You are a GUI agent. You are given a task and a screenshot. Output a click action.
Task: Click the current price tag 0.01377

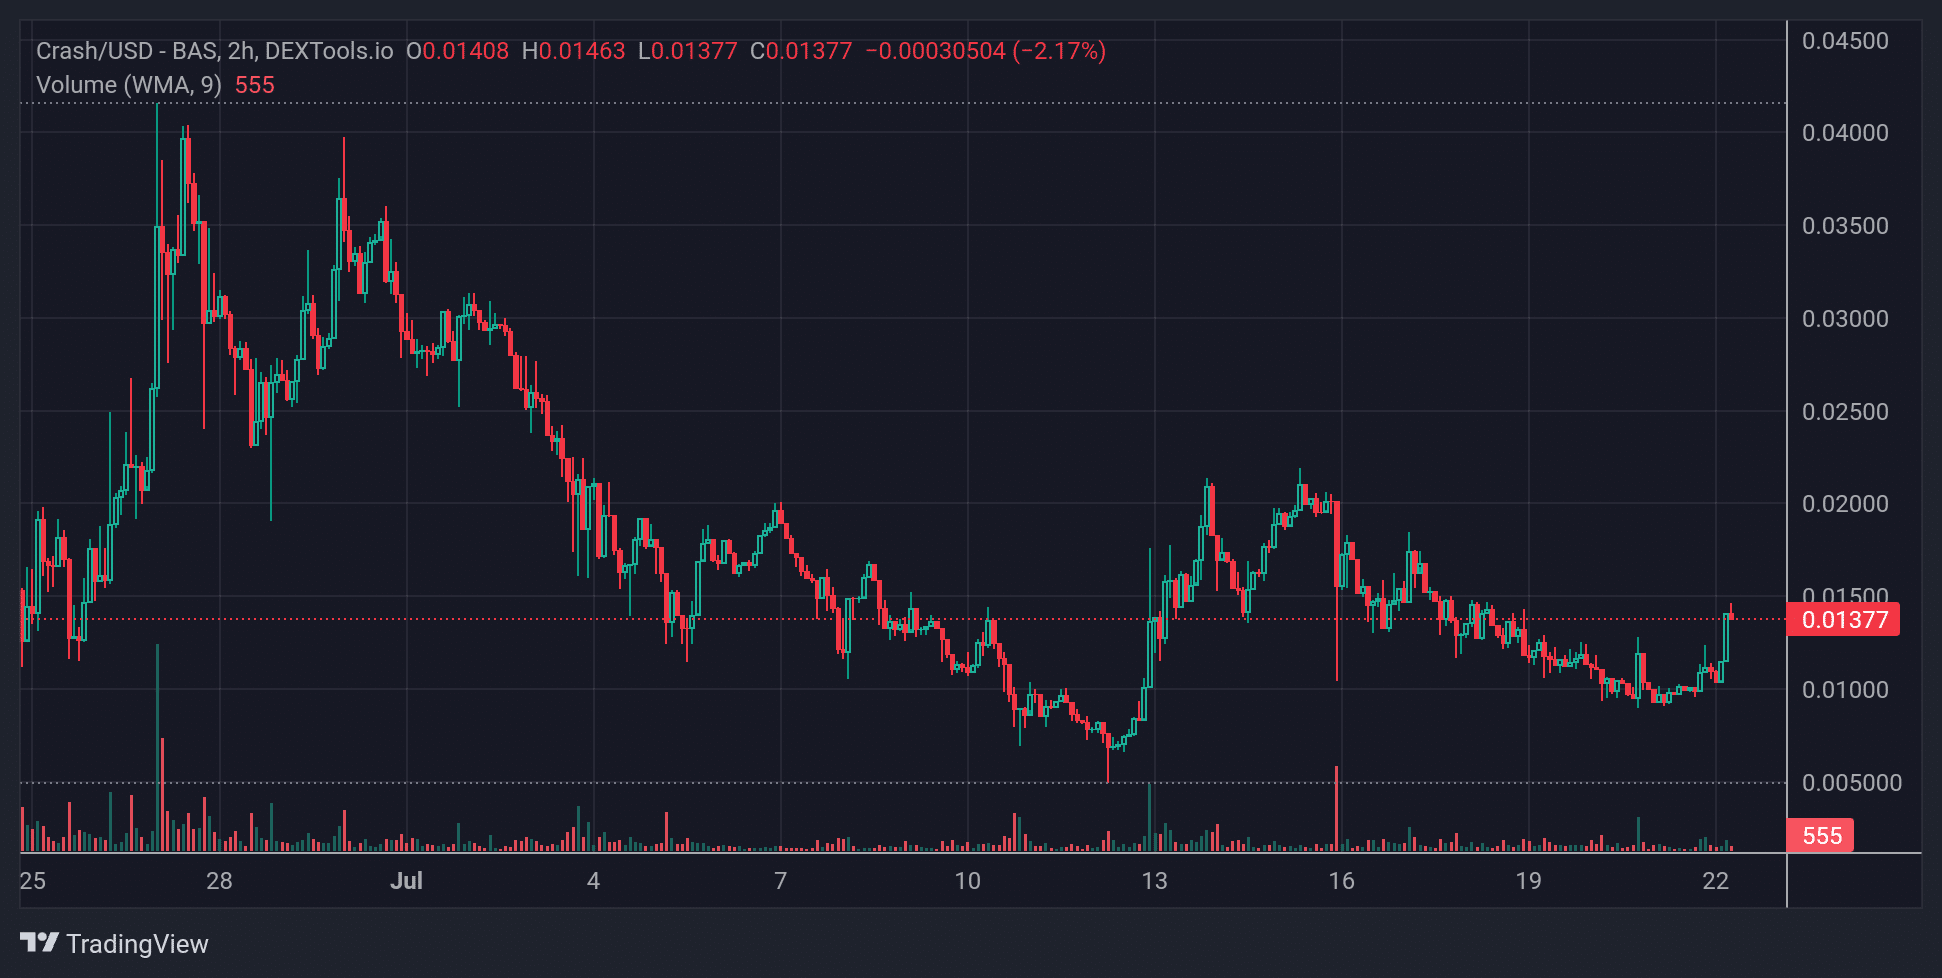[1843, 620]
